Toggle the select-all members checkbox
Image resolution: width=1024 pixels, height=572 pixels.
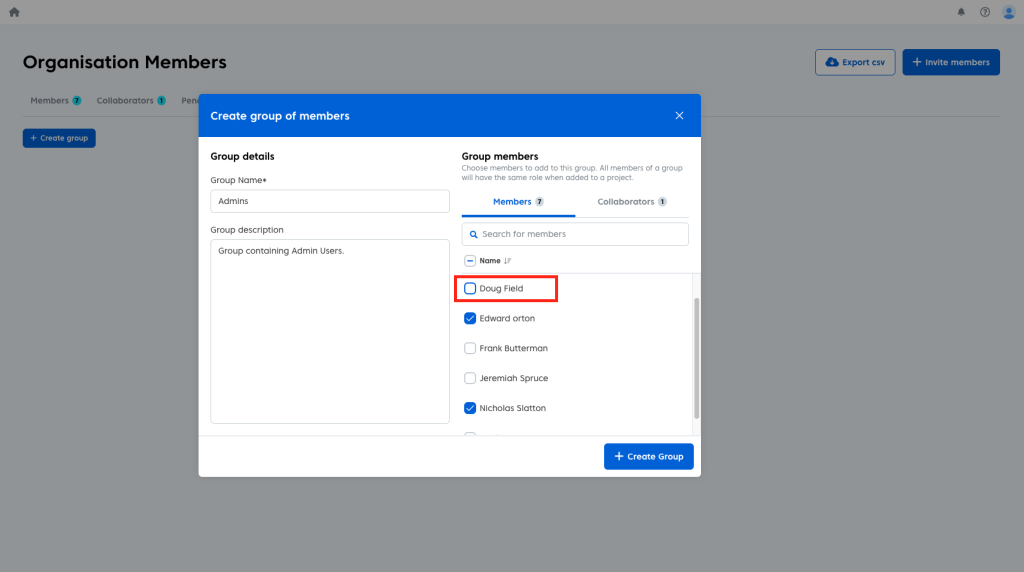tap(470, 261)
